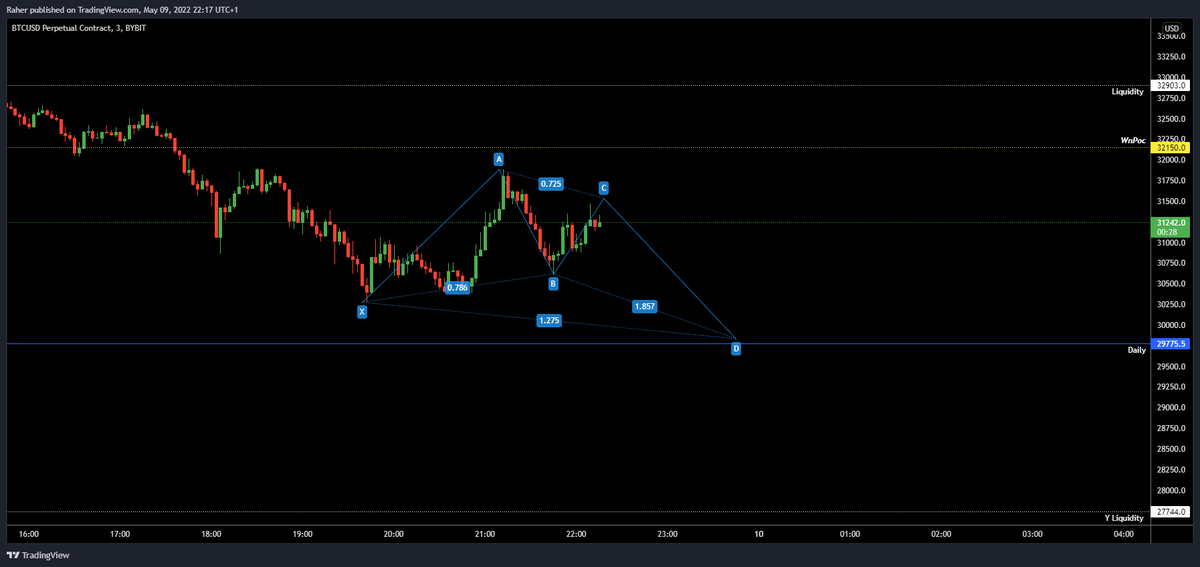Click the 33500.0 price axis value

pyautogui.click(x=1171, y=36)
